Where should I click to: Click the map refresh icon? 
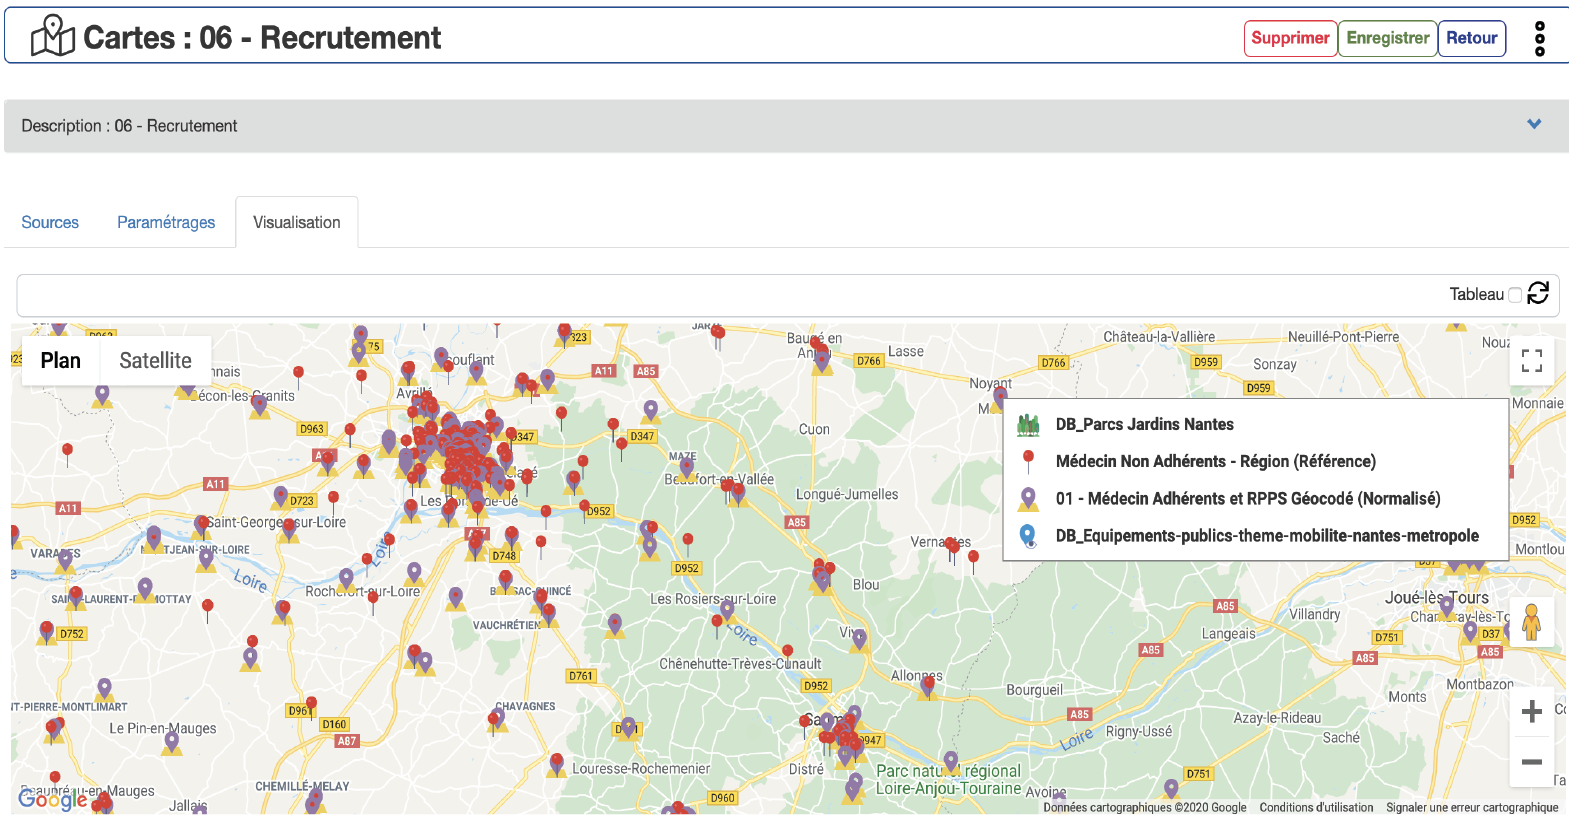[1538, 293]
